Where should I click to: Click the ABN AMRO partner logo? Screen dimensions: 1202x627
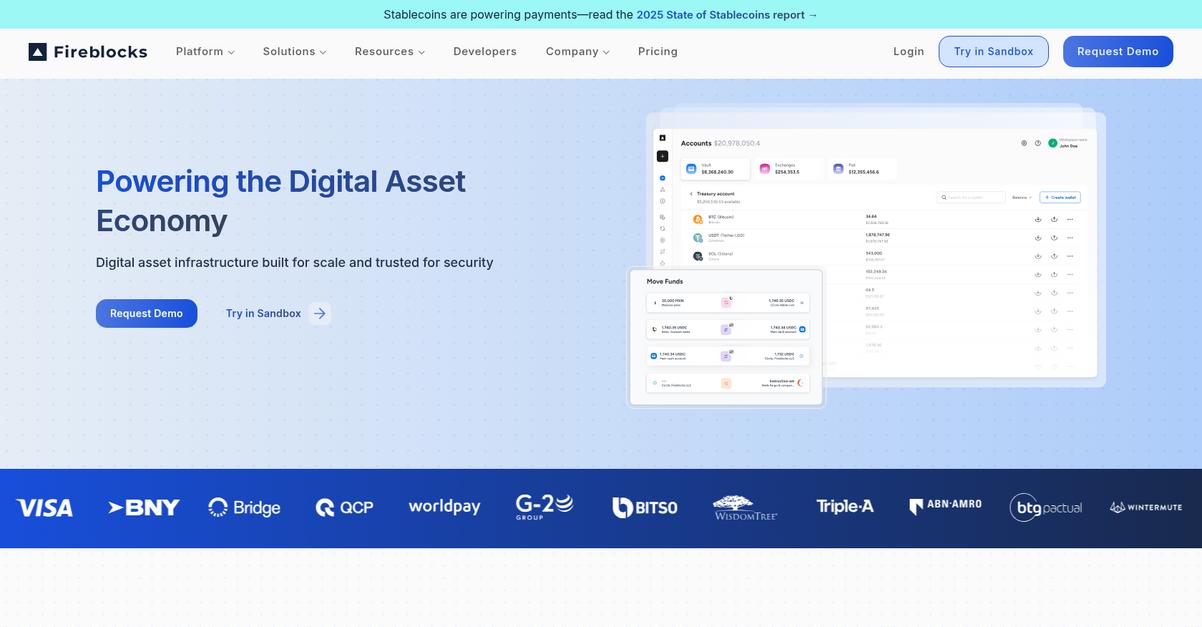click(945, 507)
